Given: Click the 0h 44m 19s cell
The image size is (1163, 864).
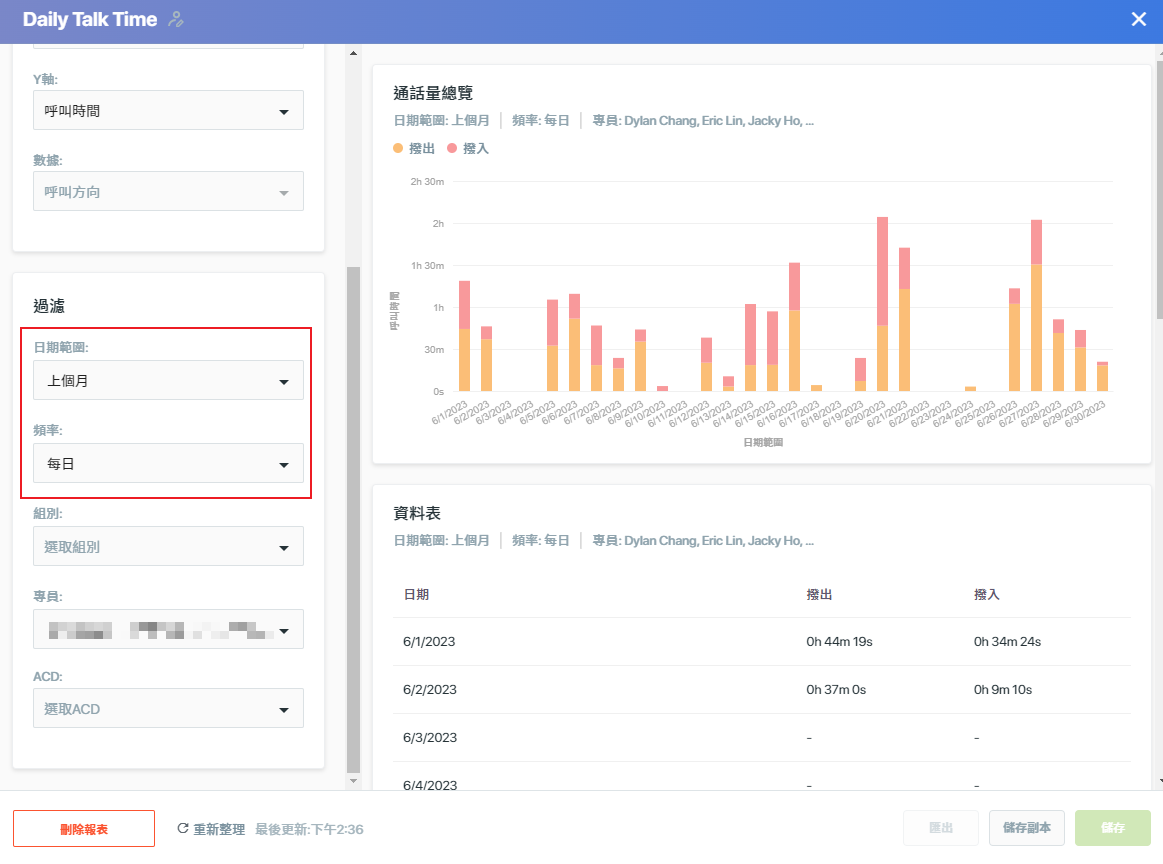Looking at the screenshot, I should (x=839, y=642).
